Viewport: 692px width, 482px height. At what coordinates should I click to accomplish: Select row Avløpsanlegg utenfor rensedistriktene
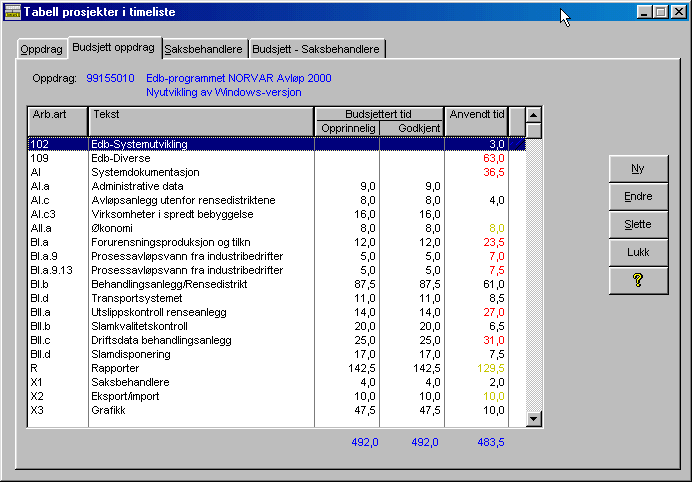tap(277, 200)
